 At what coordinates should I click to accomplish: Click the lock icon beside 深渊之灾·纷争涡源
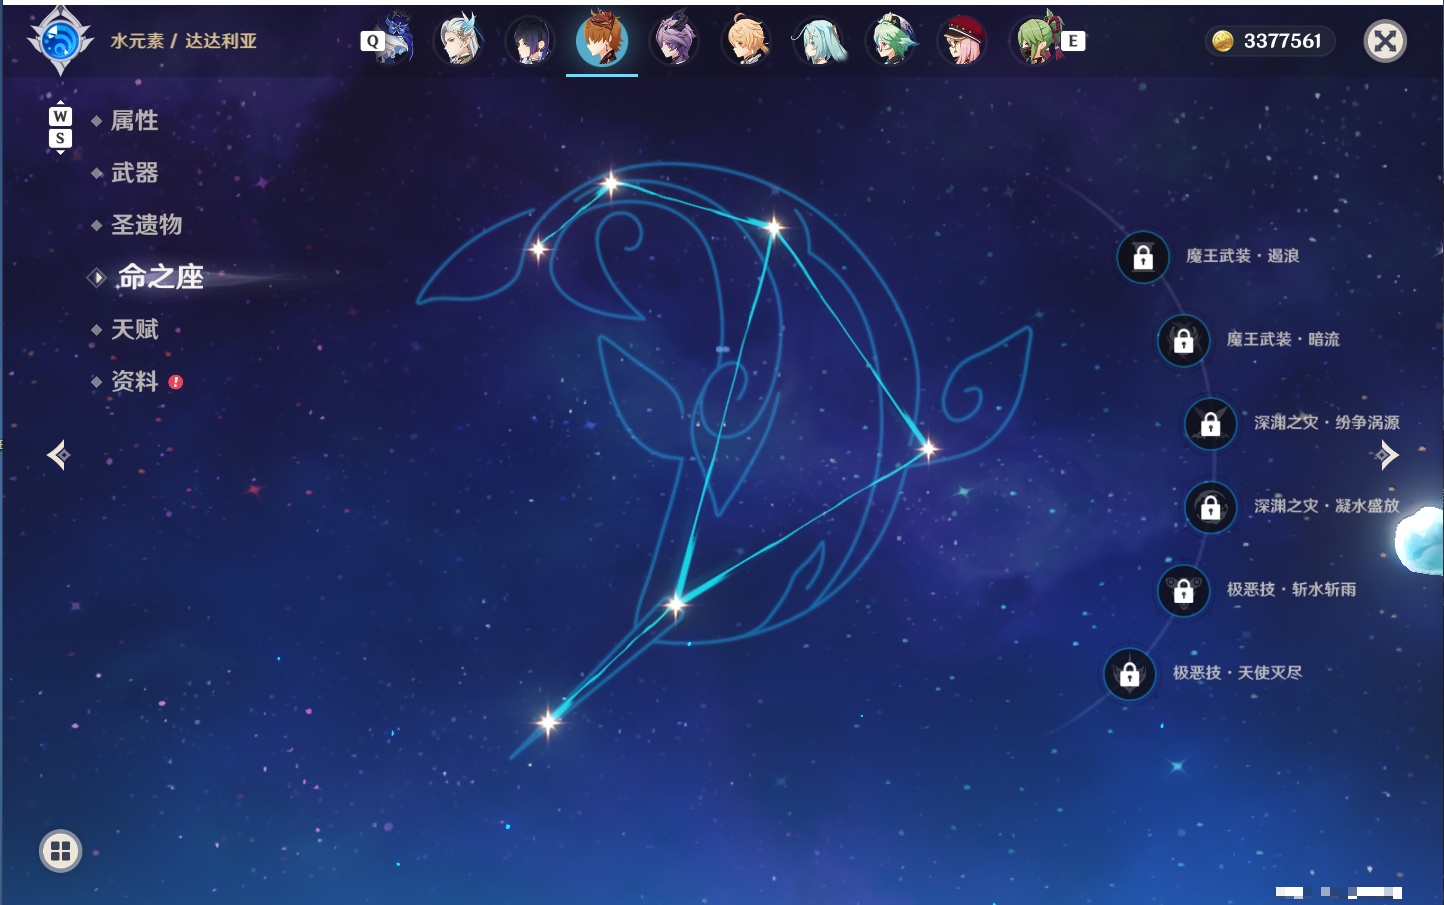pos(1210,423)
